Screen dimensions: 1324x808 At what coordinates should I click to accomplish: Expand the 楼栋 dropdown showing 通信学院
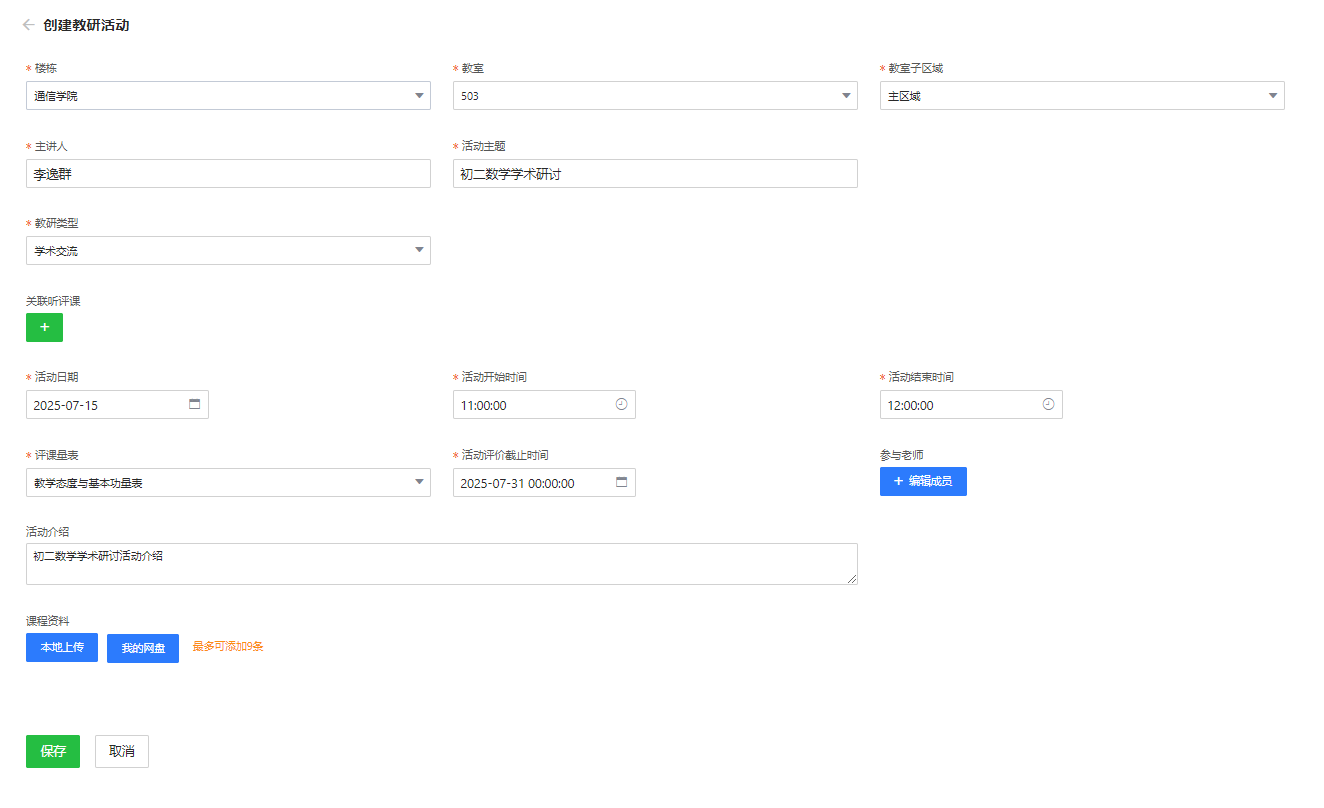pyautogui.click(x=228, y=96)
